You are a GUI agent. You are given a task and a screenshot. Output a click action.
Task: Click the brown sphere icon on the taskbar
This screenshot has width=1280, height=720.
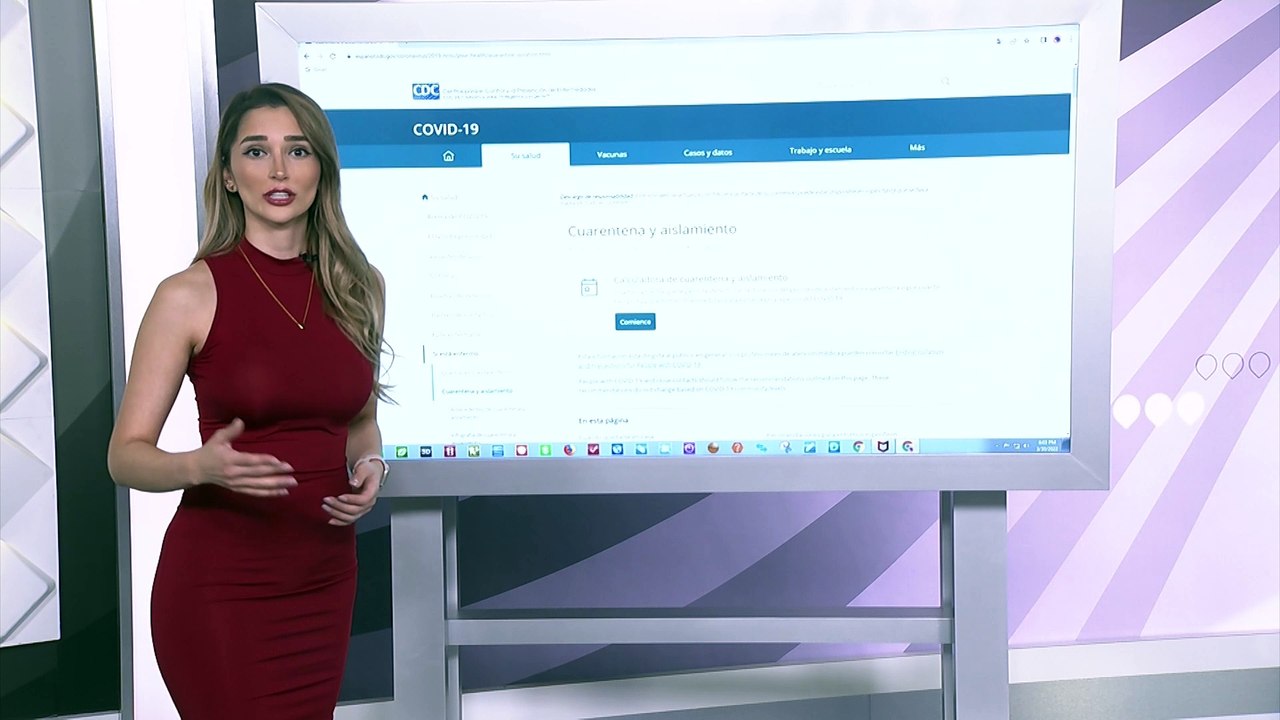(713, 449)
